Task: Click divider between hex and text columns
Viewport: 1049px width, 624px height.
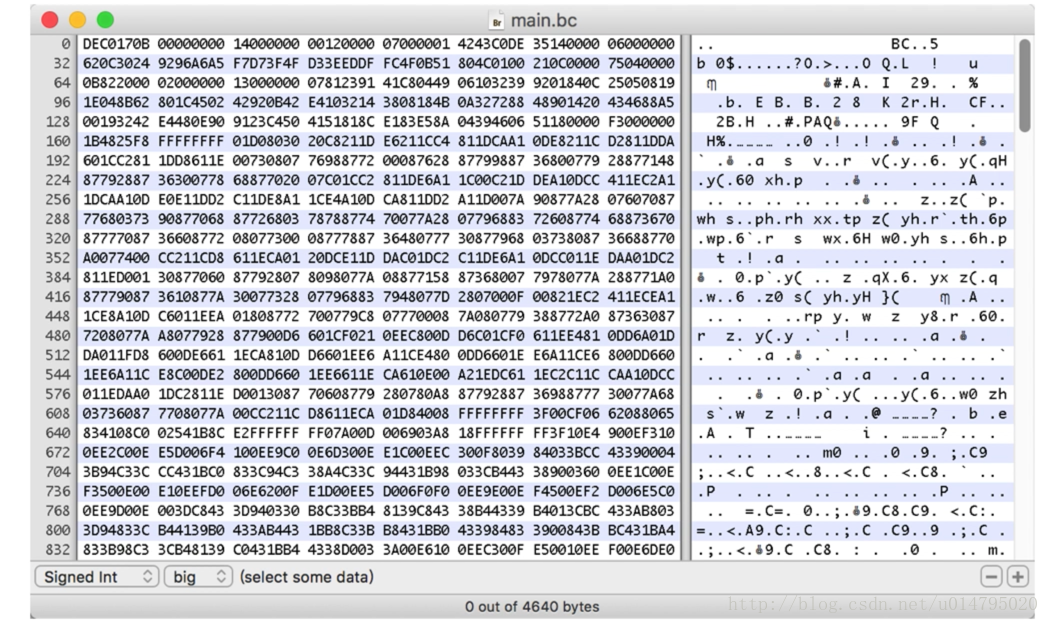Action: tap(685, 300)
